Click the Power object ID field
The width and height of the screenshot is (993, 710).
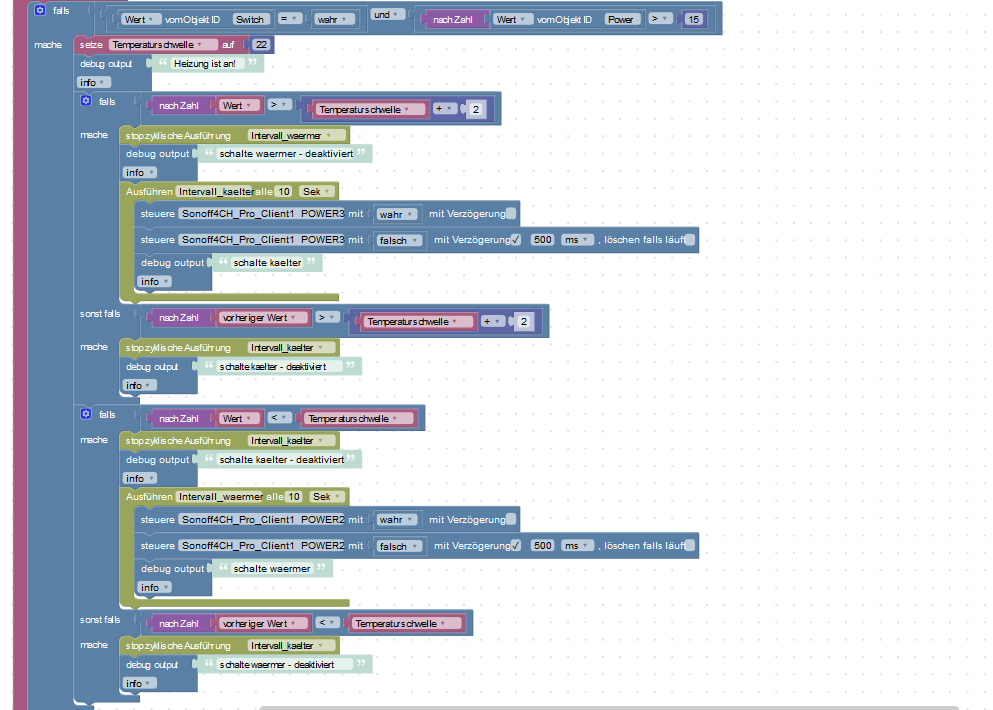click(x=623, y=20)
